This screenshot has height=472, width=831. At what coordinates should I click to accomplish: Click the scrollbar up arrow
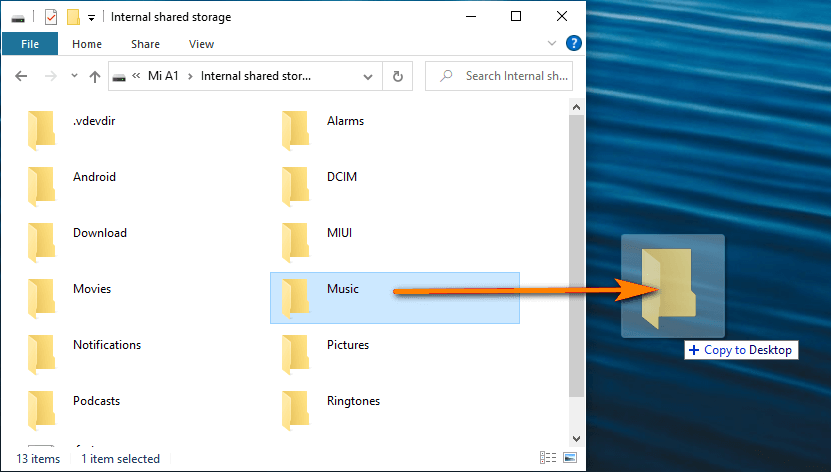(x=577, y=108)
